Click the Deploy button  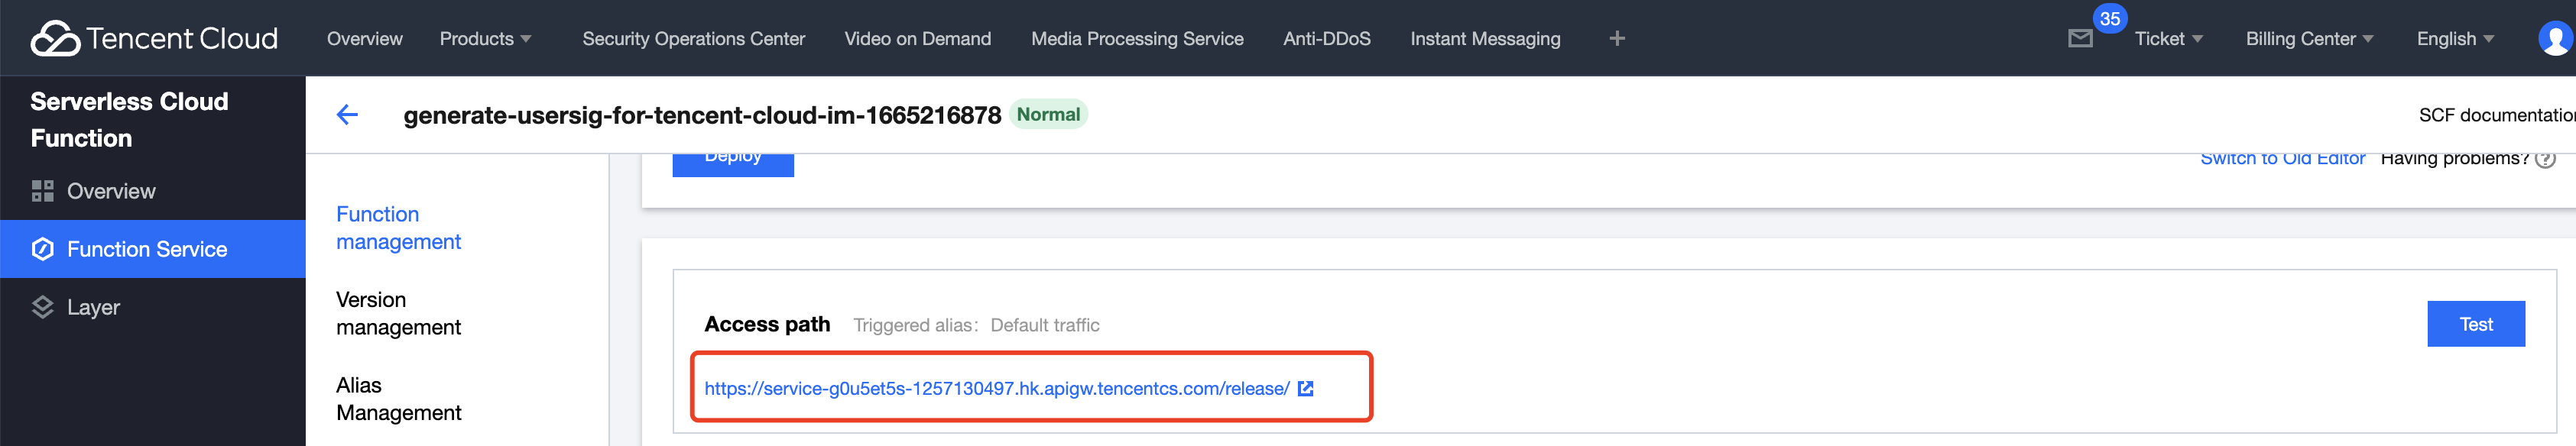tap(733, 163)
